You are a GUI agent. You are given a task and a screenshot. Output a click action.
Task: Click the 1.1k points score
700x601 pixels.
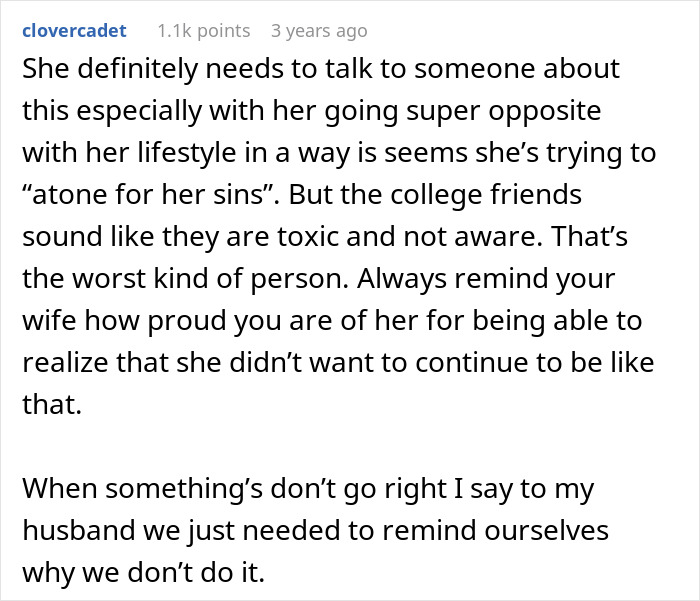[197, 31]
